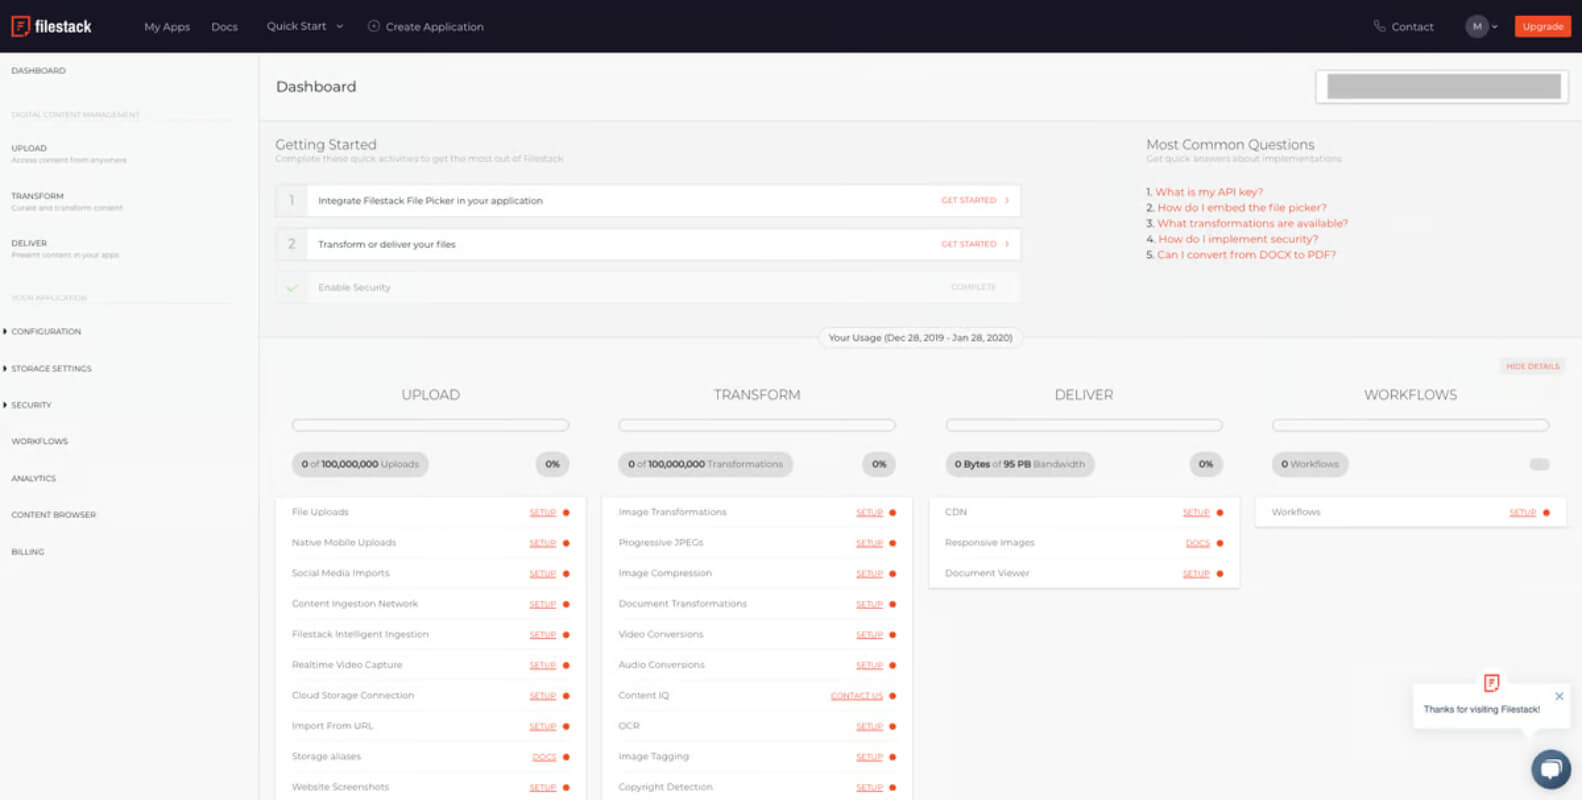The height and width of the screenshot is (800, 1582).
Task: Click the plus icon beside Create Application
Action: point(374,26)
